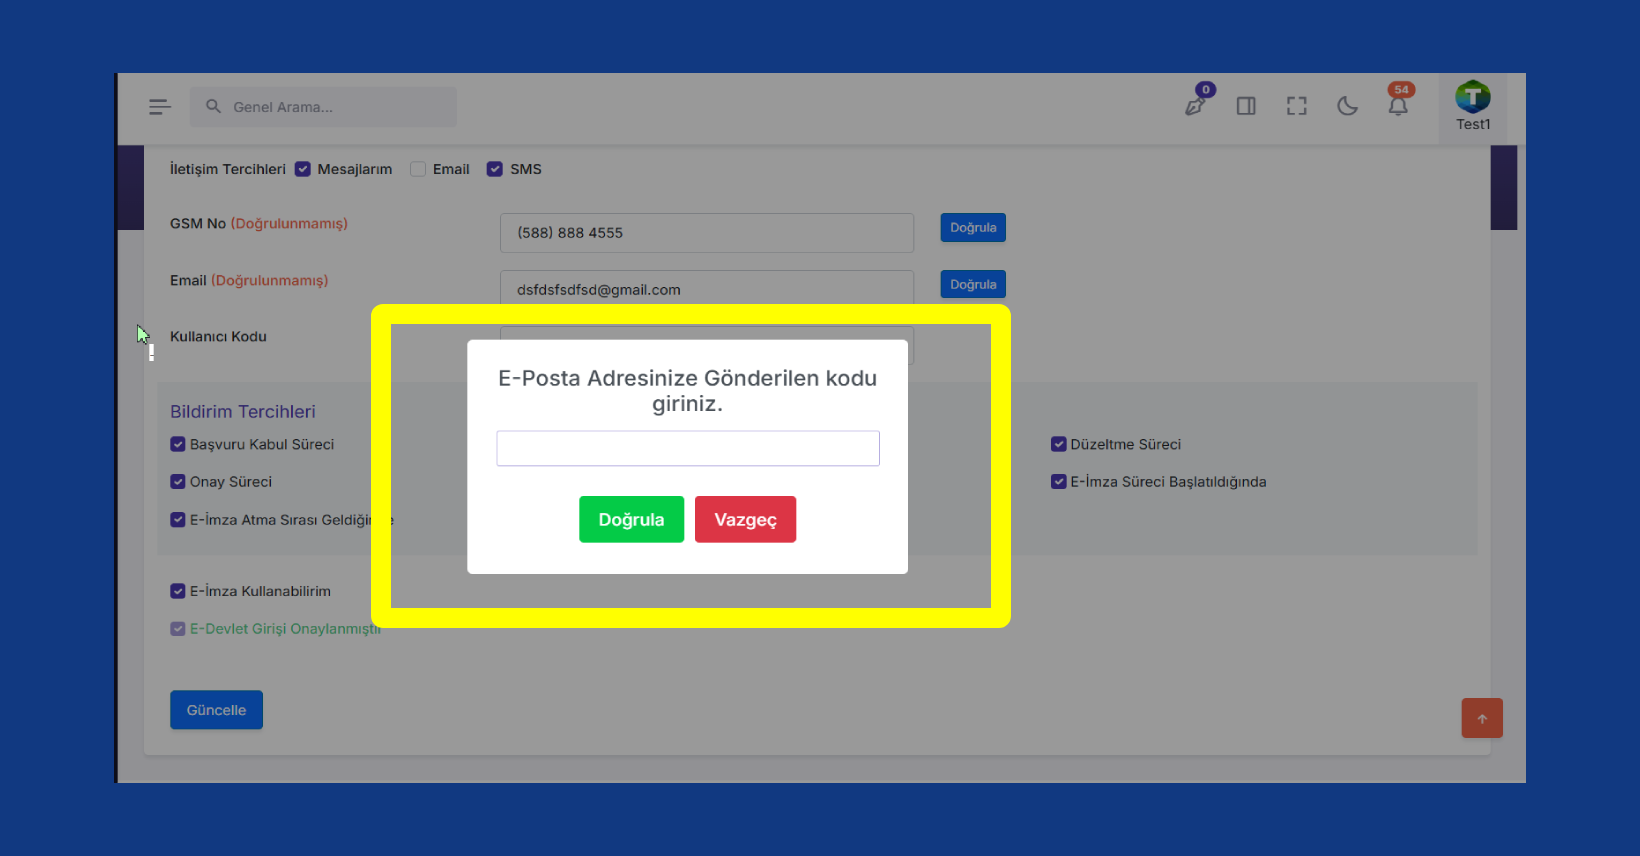Switch to fullscreen mode icon
Image resolution: width=1640 pixels, height=856 pixels.
tap(1297, 106)
